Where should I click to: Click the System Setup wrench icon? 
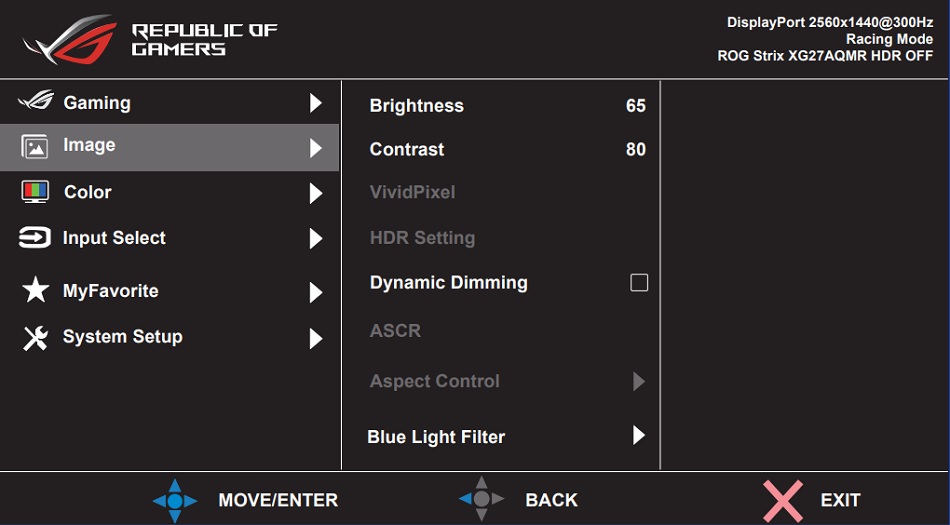point(35,338)
